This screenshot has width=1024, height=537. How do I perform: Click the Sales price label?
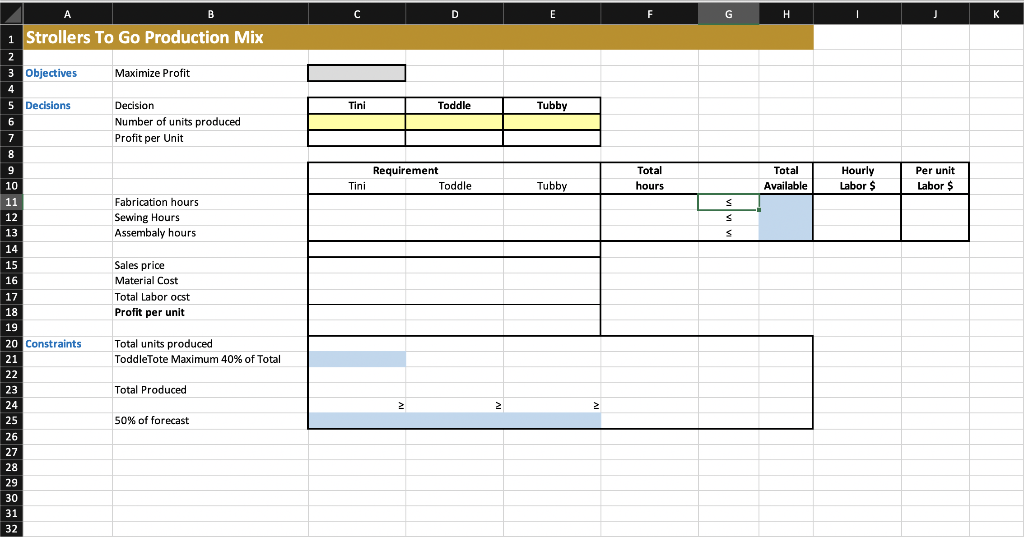click(140, 265)
